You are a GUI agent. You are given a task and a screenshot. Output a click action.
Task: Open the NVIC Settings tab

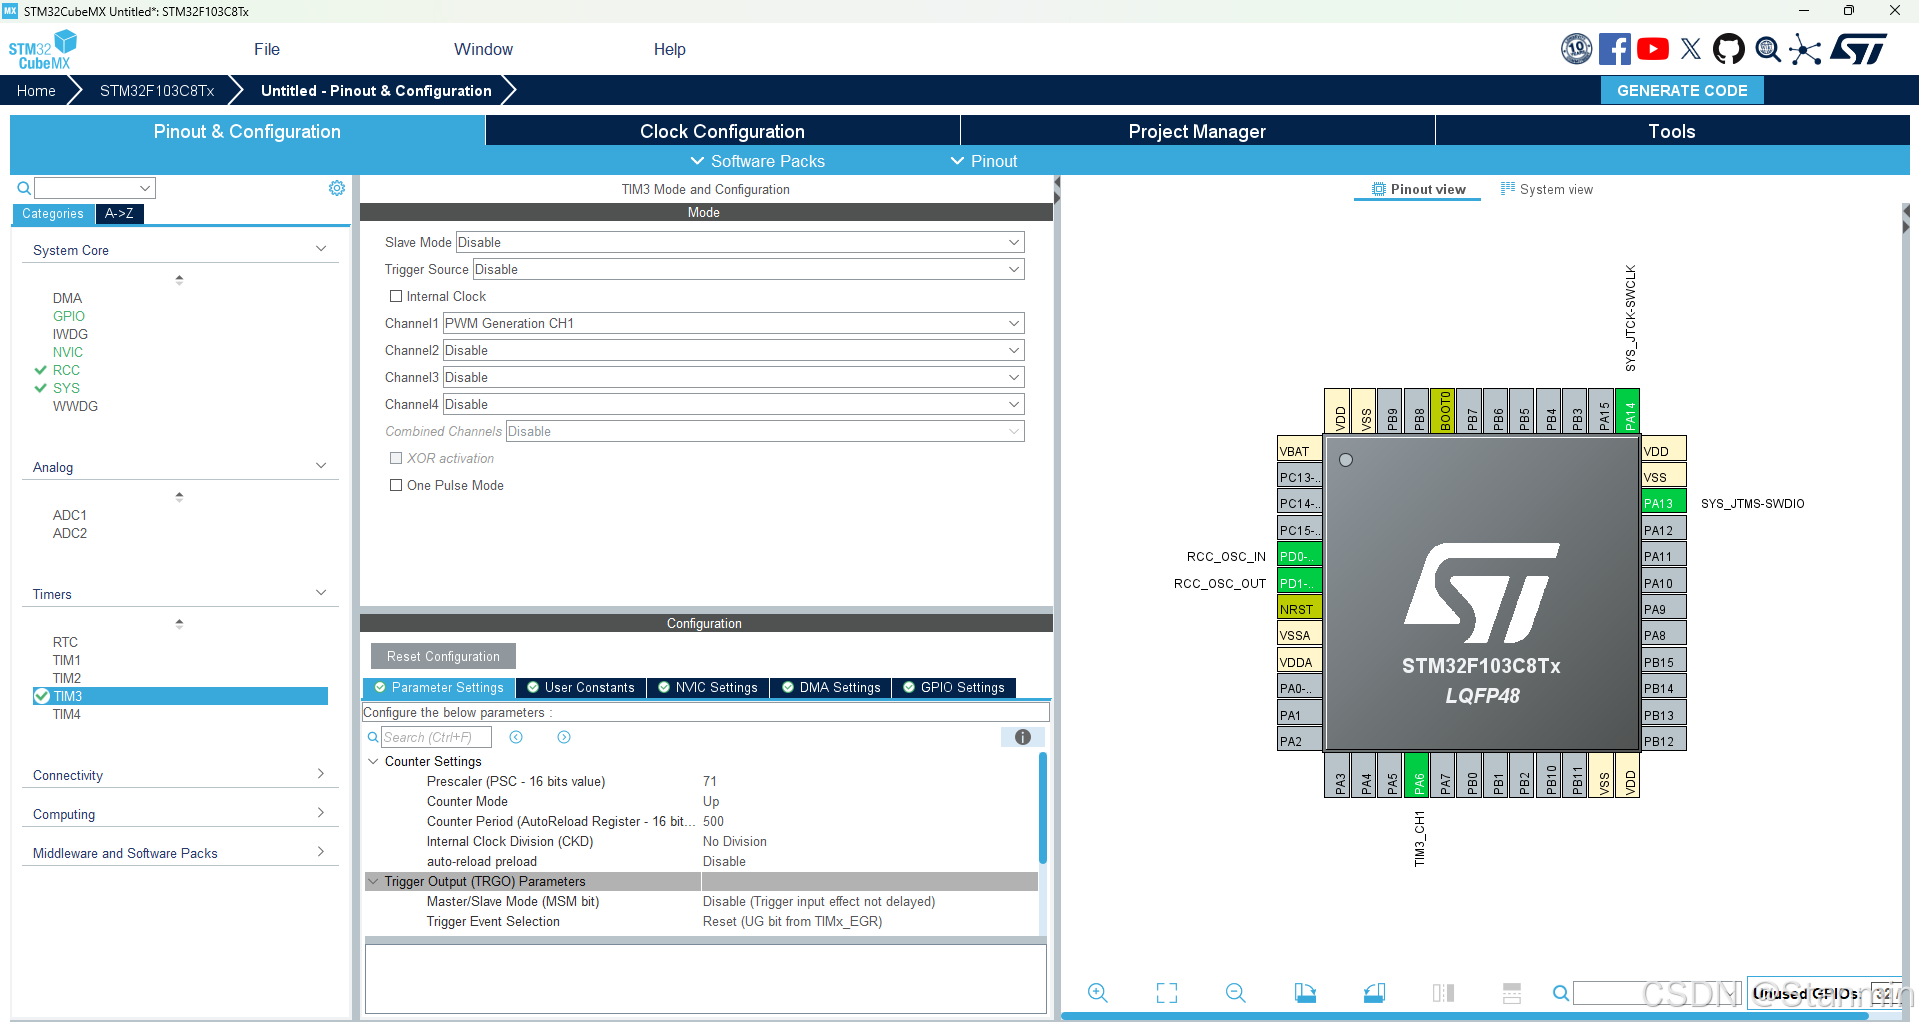click(708, 687)
